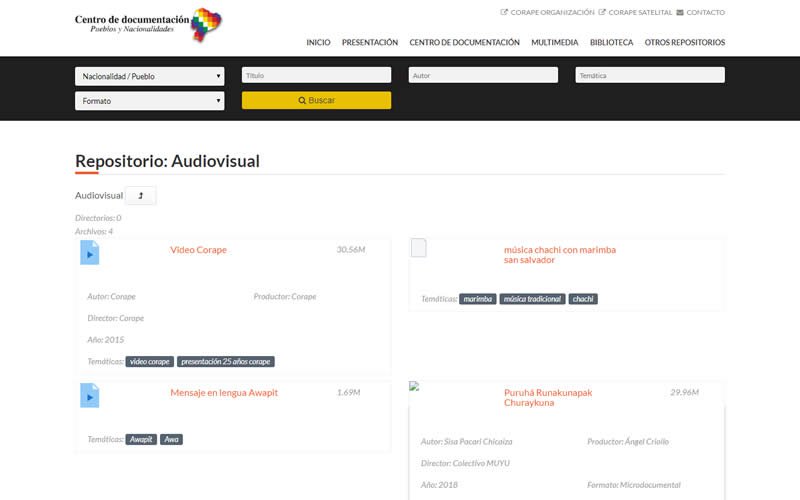Focus the Título search field
Screen dimensions: 800x500
[316, 75]
